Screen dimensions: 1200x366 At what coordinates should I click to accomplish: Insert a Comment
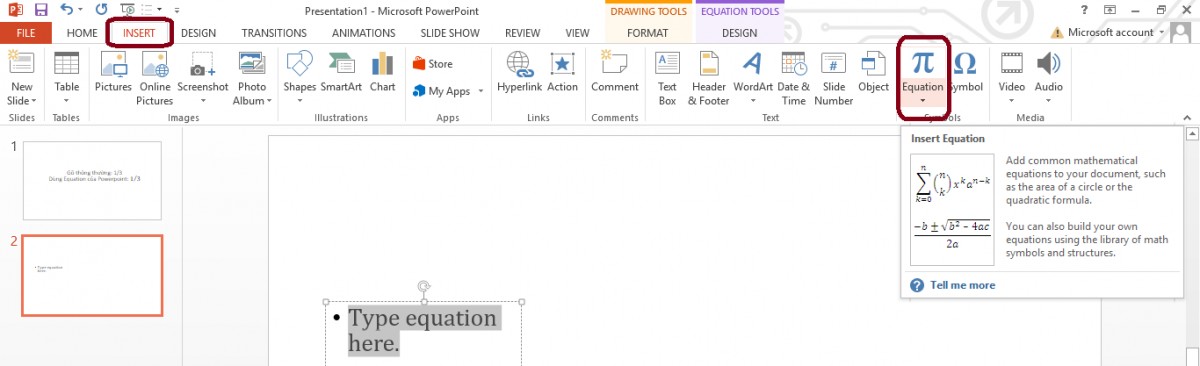615,72
